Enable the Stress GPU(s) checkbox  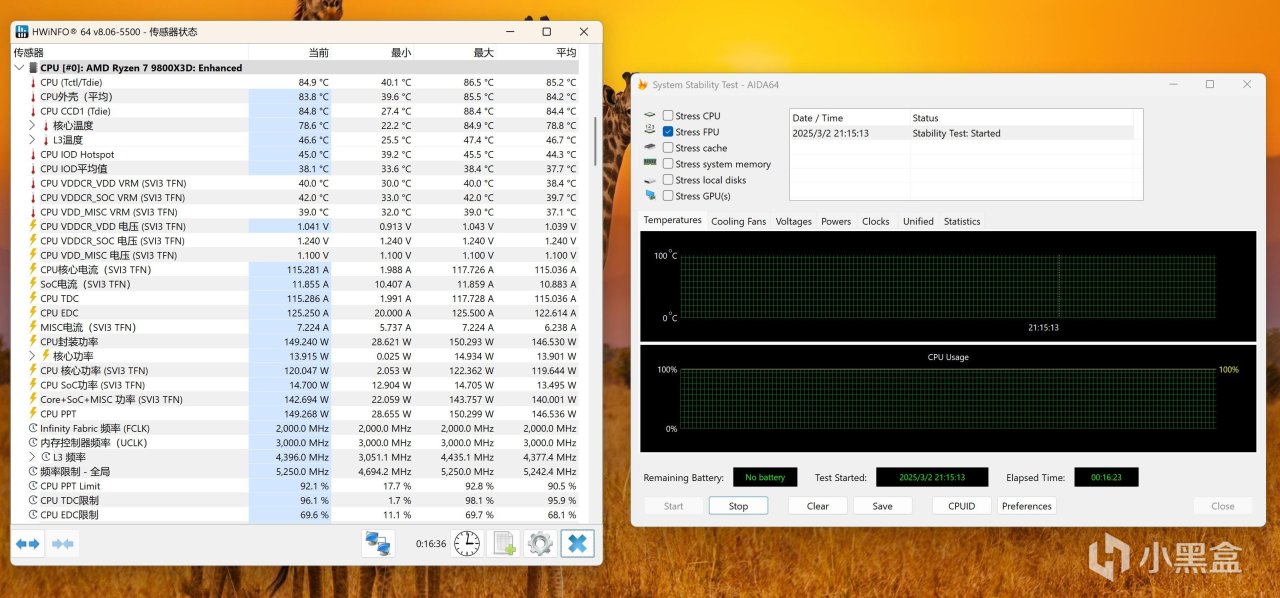tap(668, 196)
